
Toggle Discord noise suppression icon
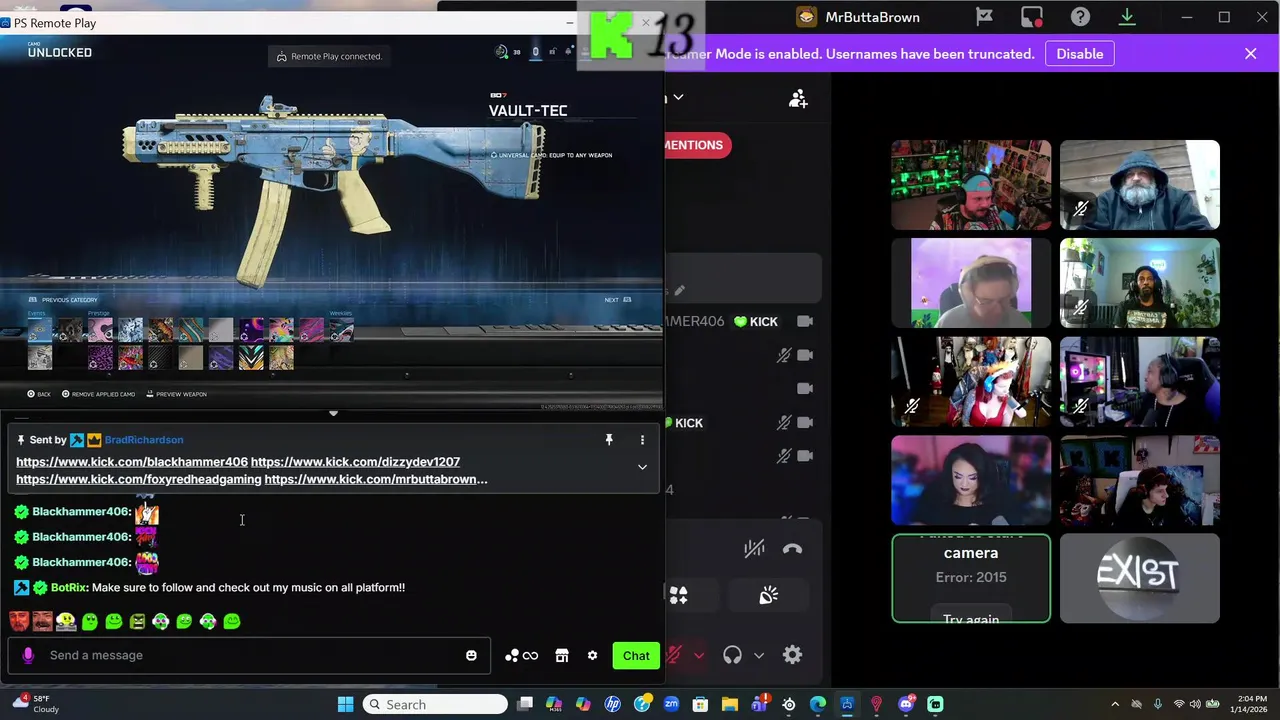click(754, 548)
